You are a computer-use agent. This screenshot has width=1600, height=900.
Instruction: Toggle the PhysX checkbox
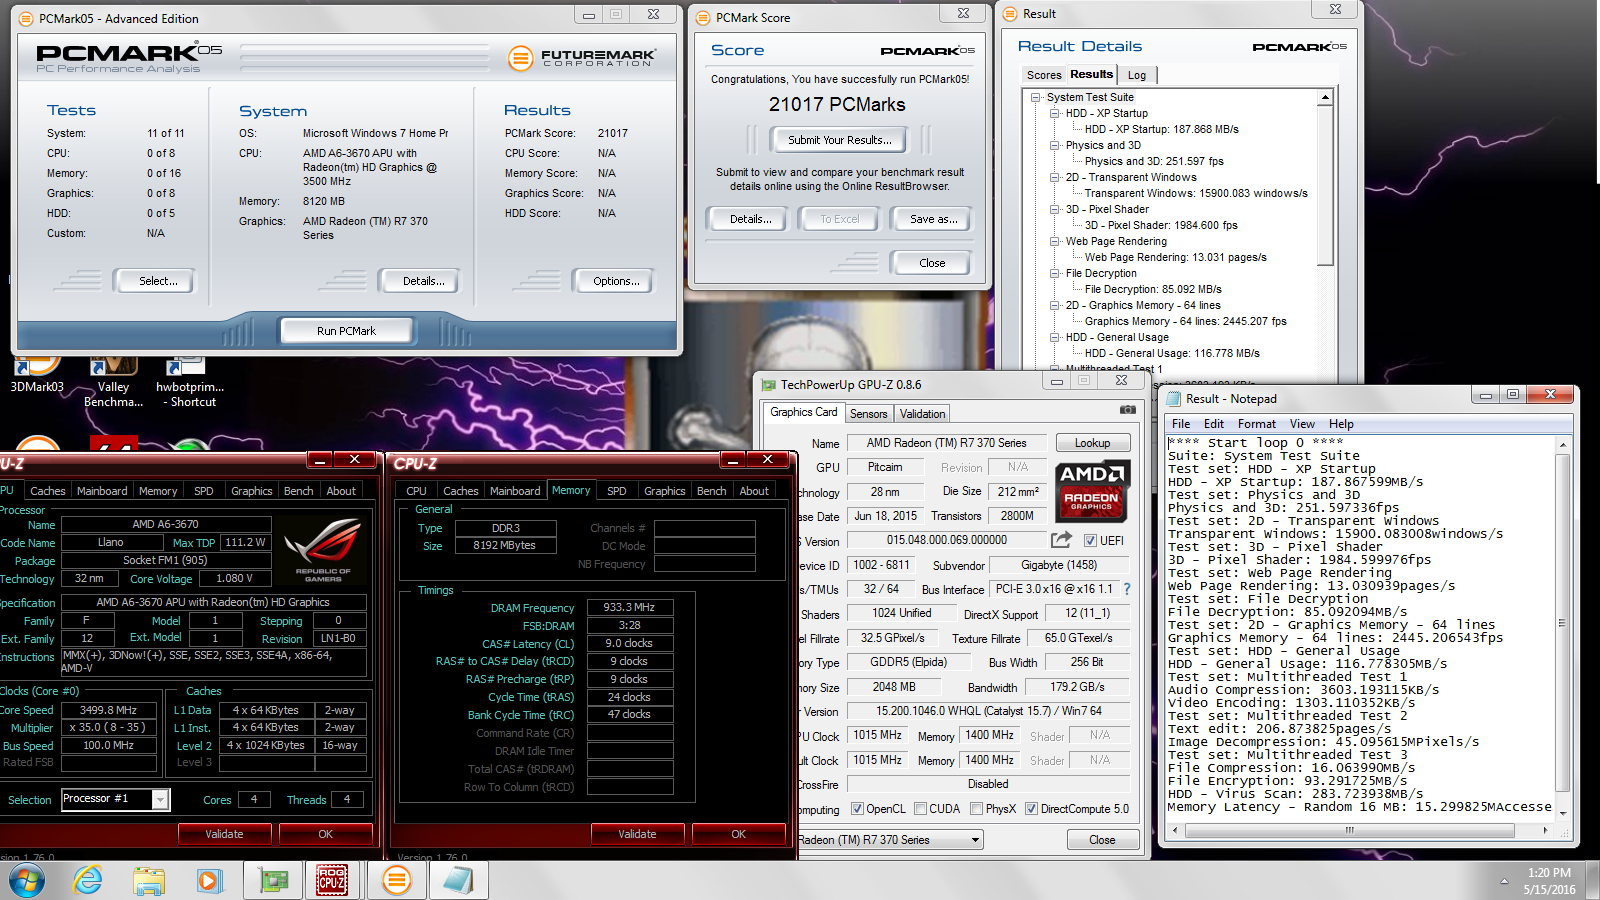point(976,809)
